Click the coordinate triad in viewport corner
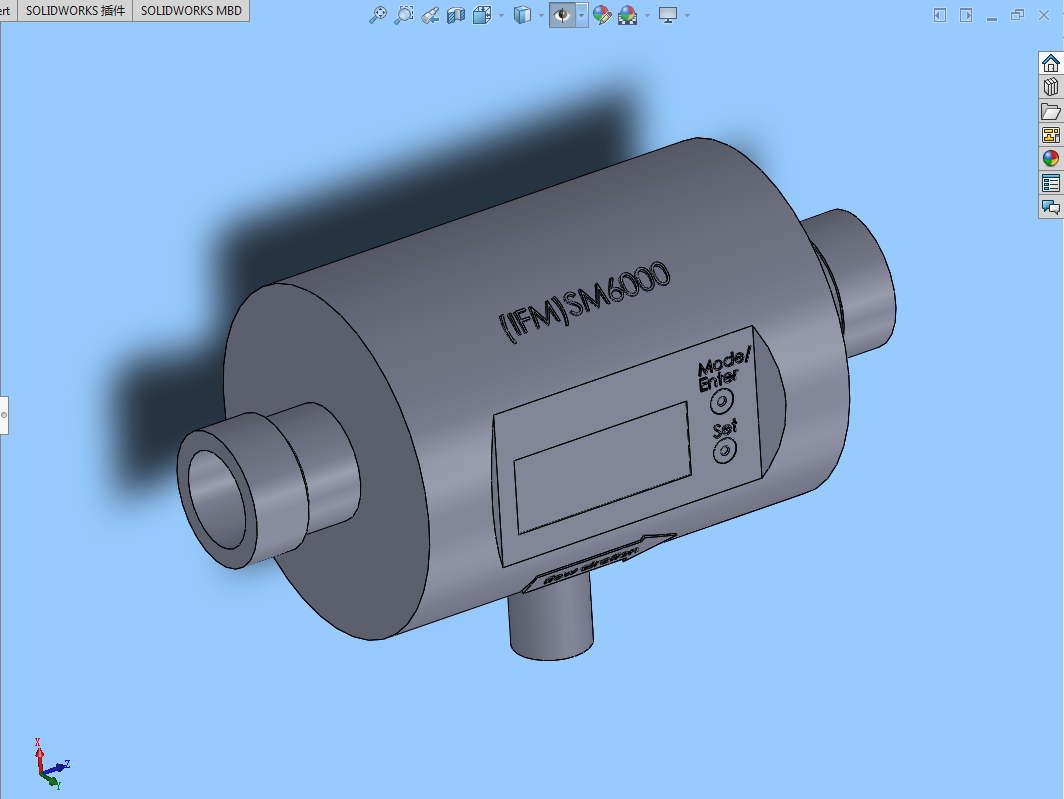The height and width of the screenshot is (799, 1064). (x=52, y=764)
